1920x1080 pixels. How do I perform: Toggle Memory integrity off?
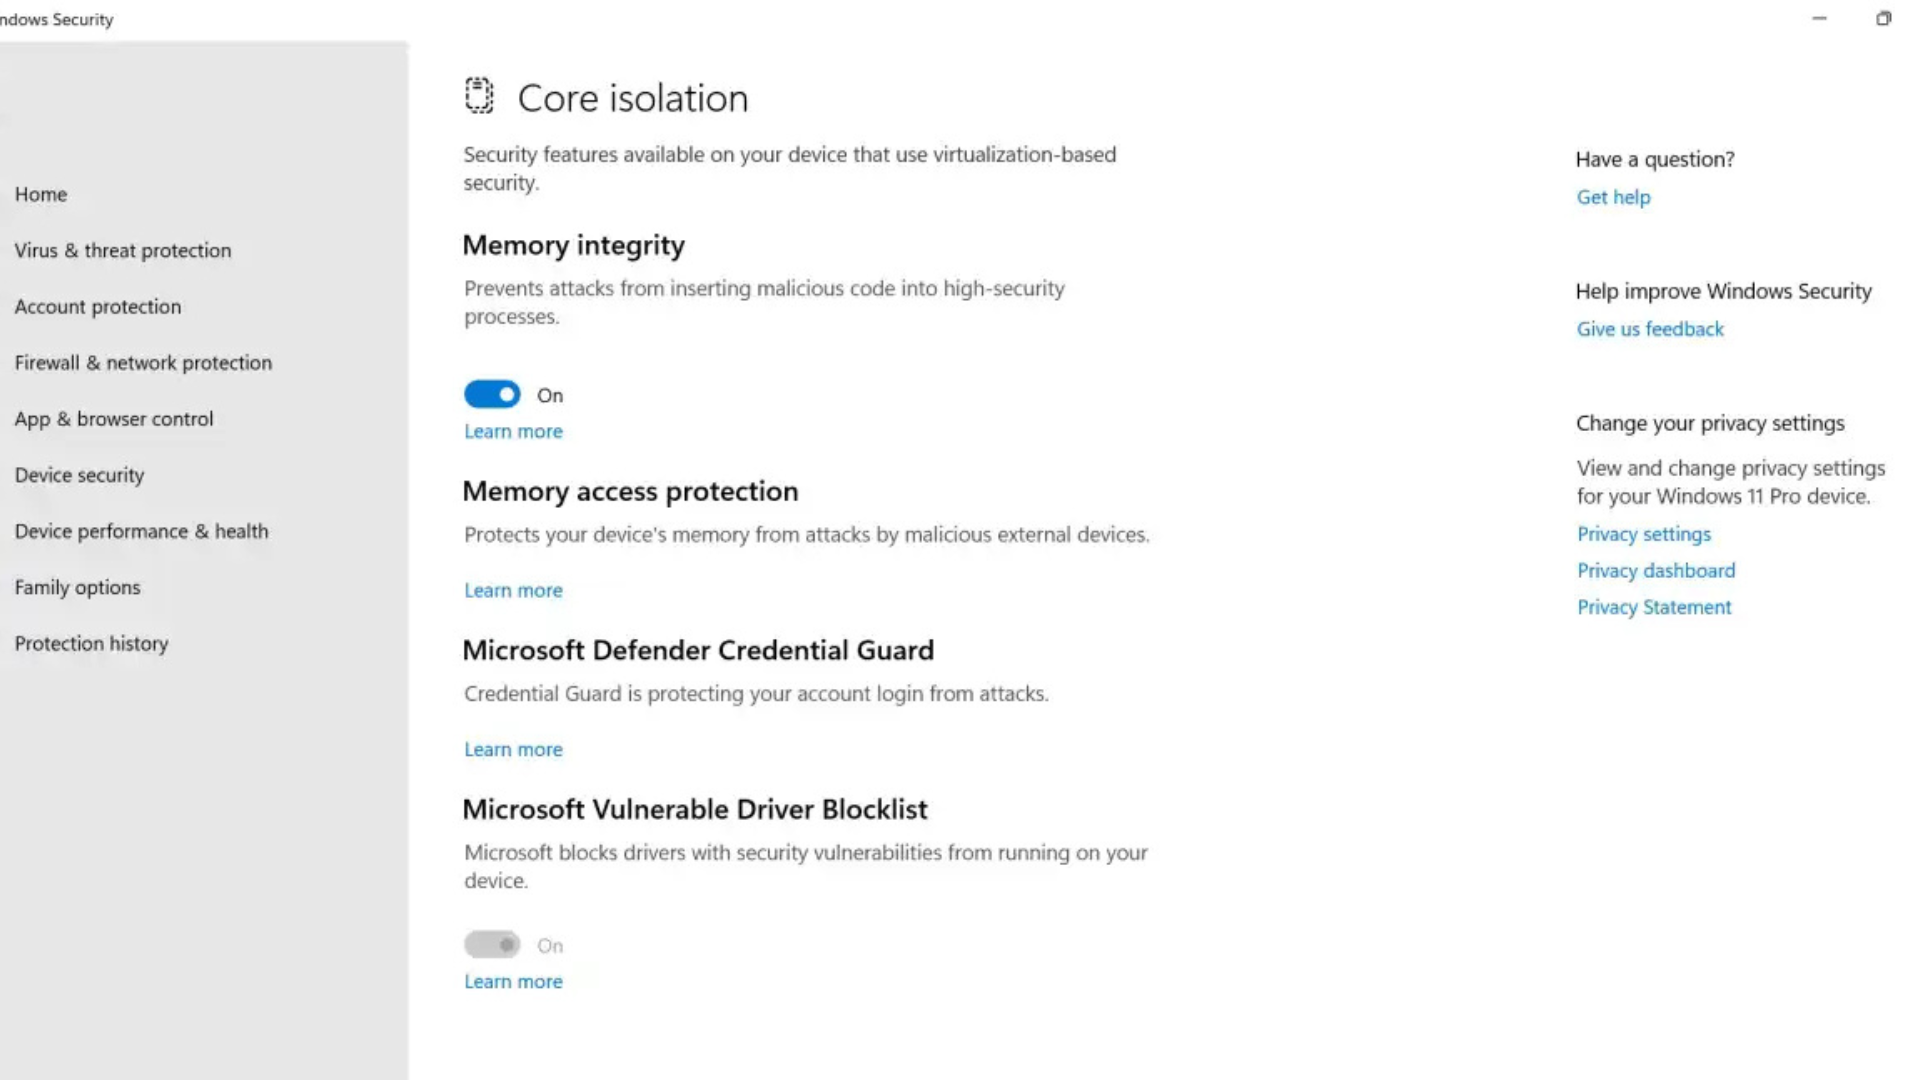491,394
